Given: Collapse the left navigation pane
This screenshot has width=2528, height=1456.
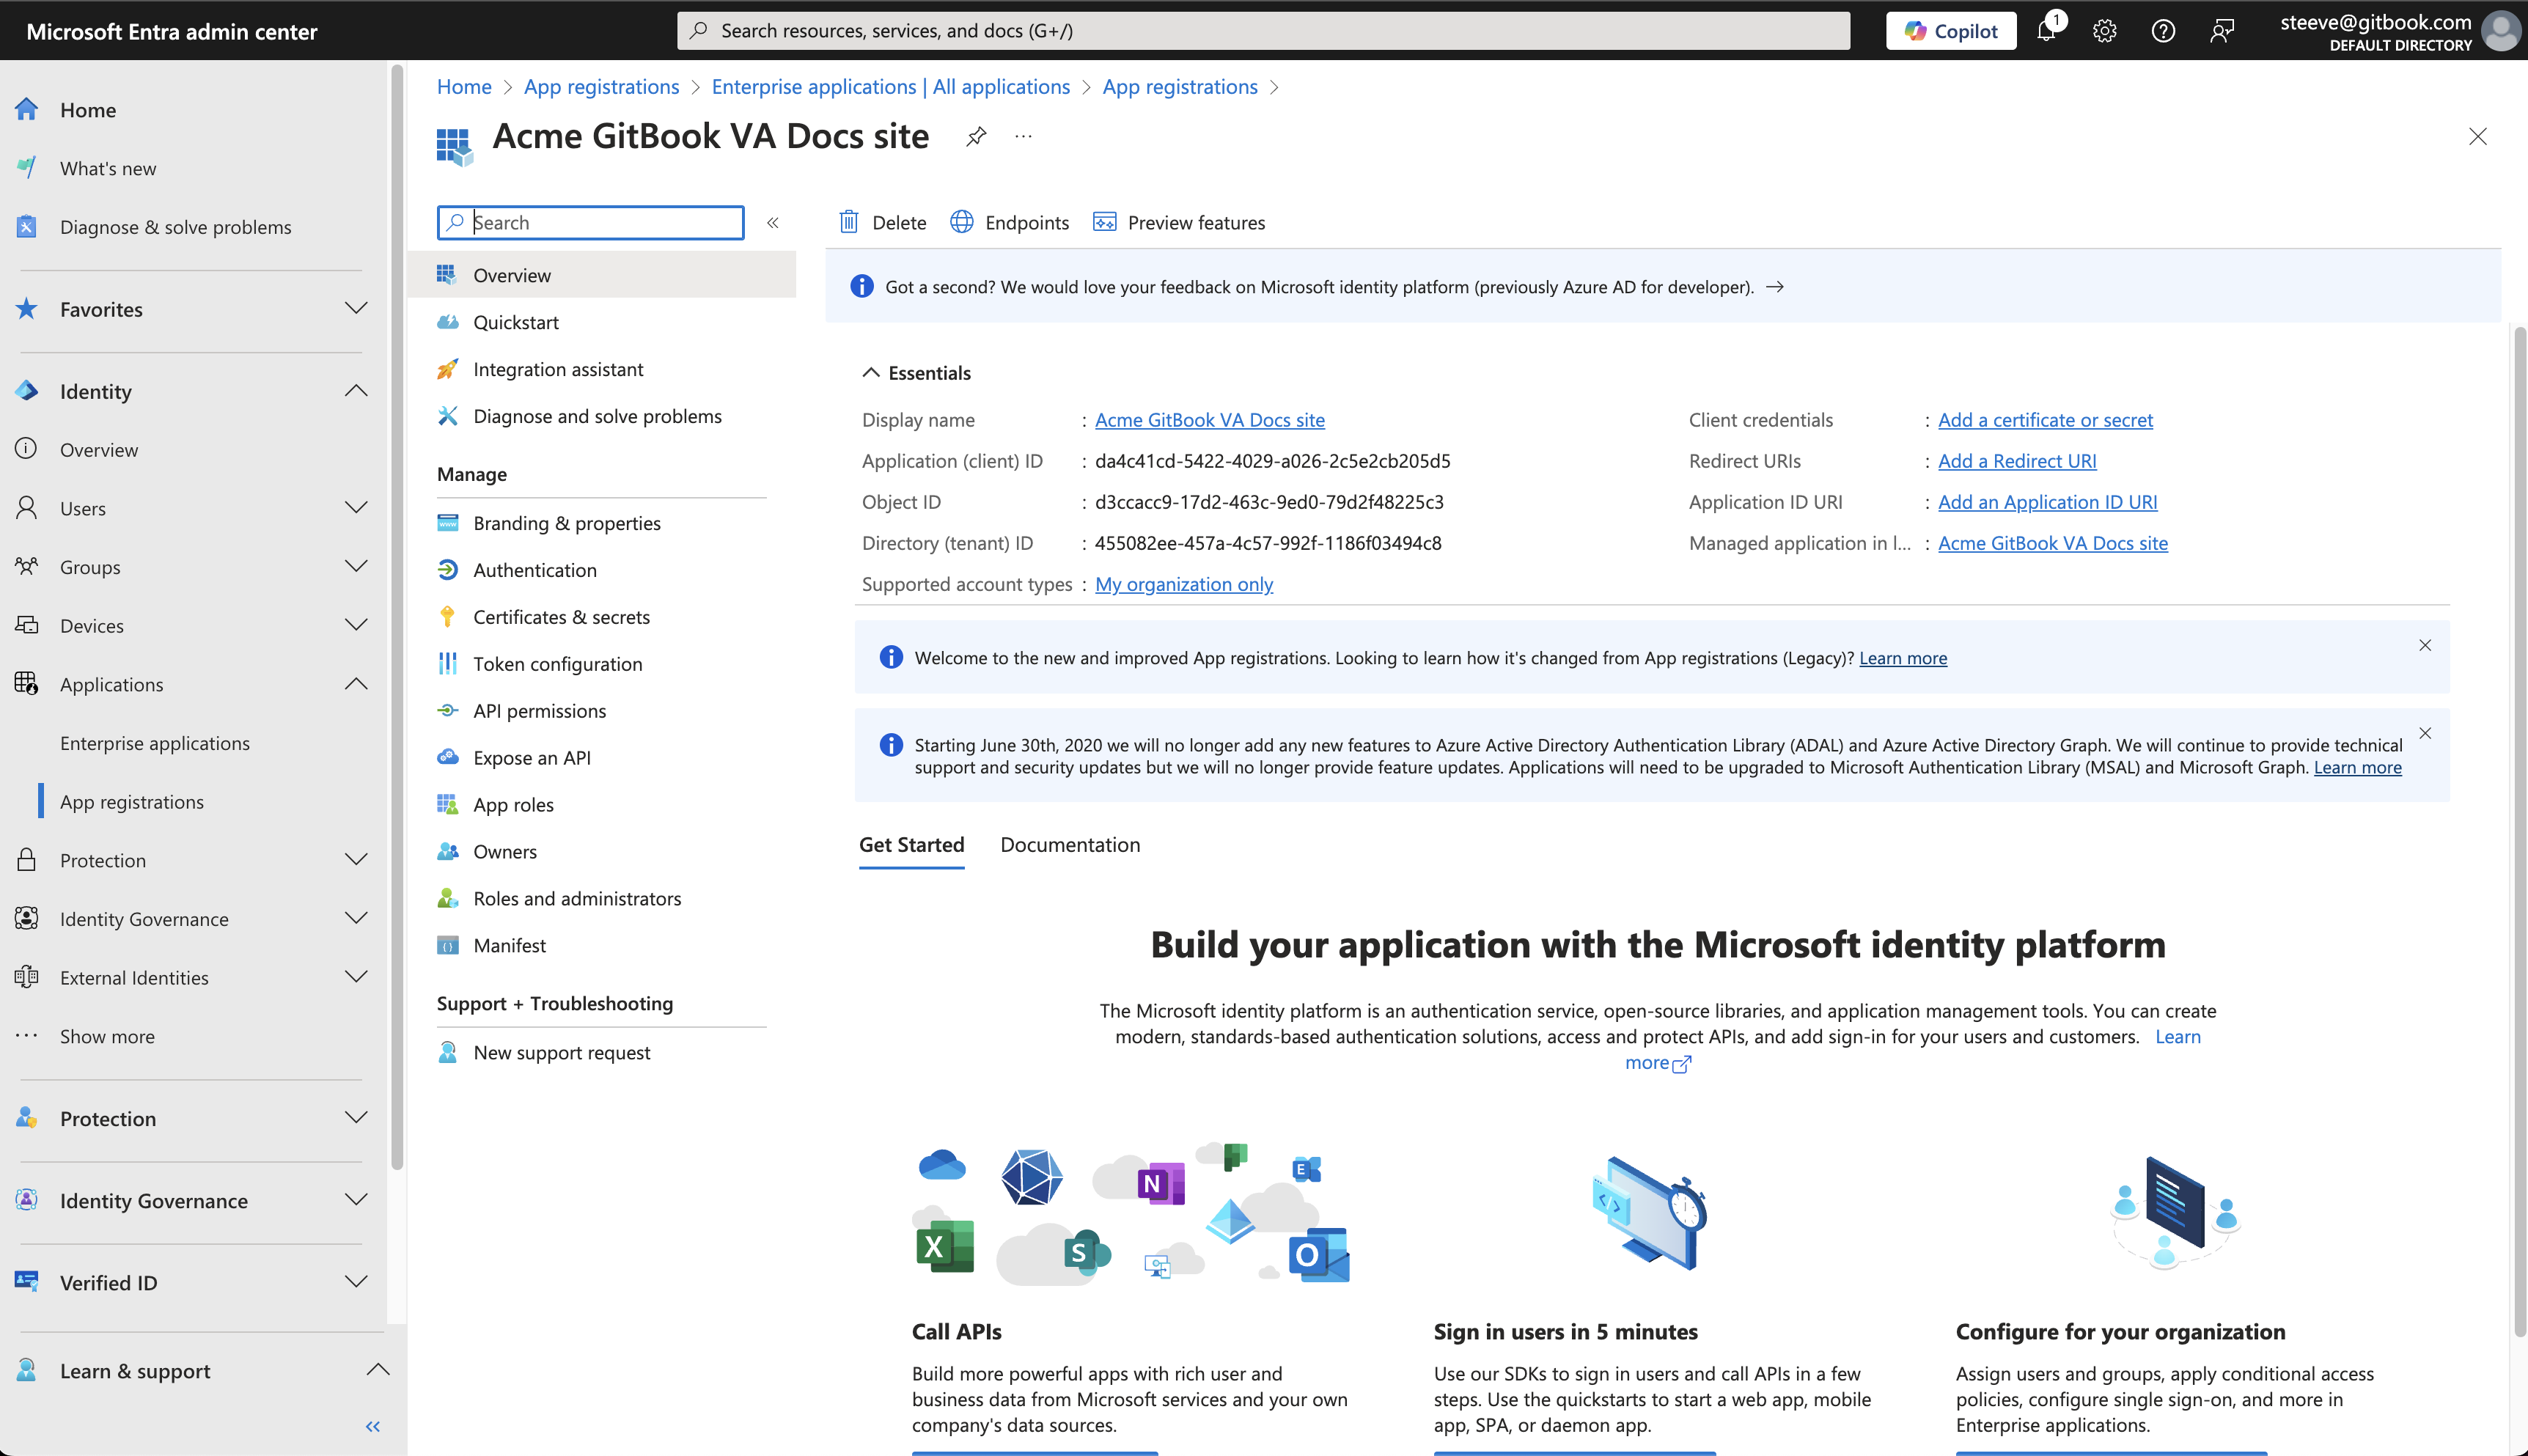Looking at the screenshot, I should pyautogui.click(x=373, y=1426).
